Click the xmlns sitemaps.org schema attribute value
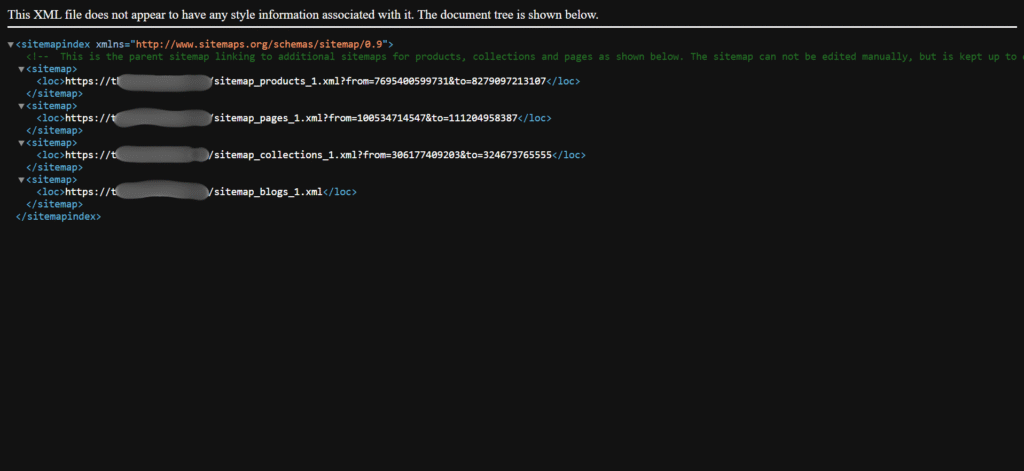The width and height of the screenshot is (1024, 471). [x=261, y=44]
